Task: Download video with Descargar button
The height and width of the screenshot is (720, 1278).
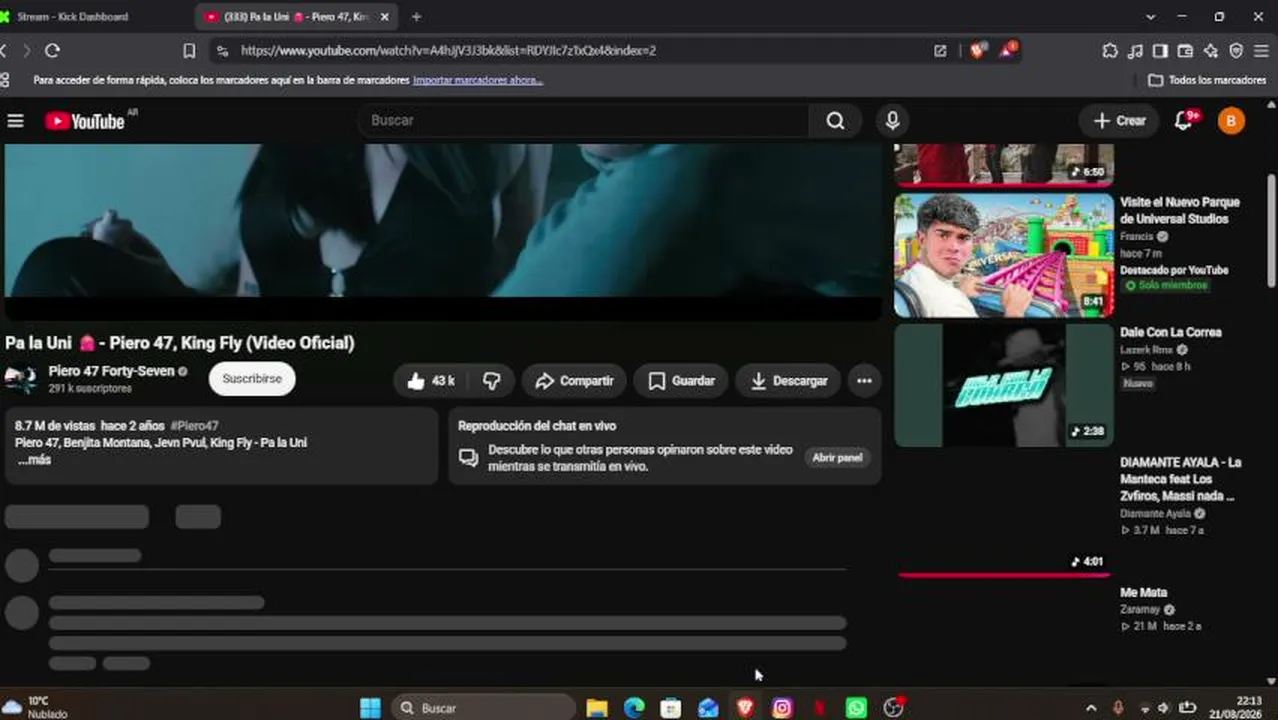Action: [x=788, y=381]
